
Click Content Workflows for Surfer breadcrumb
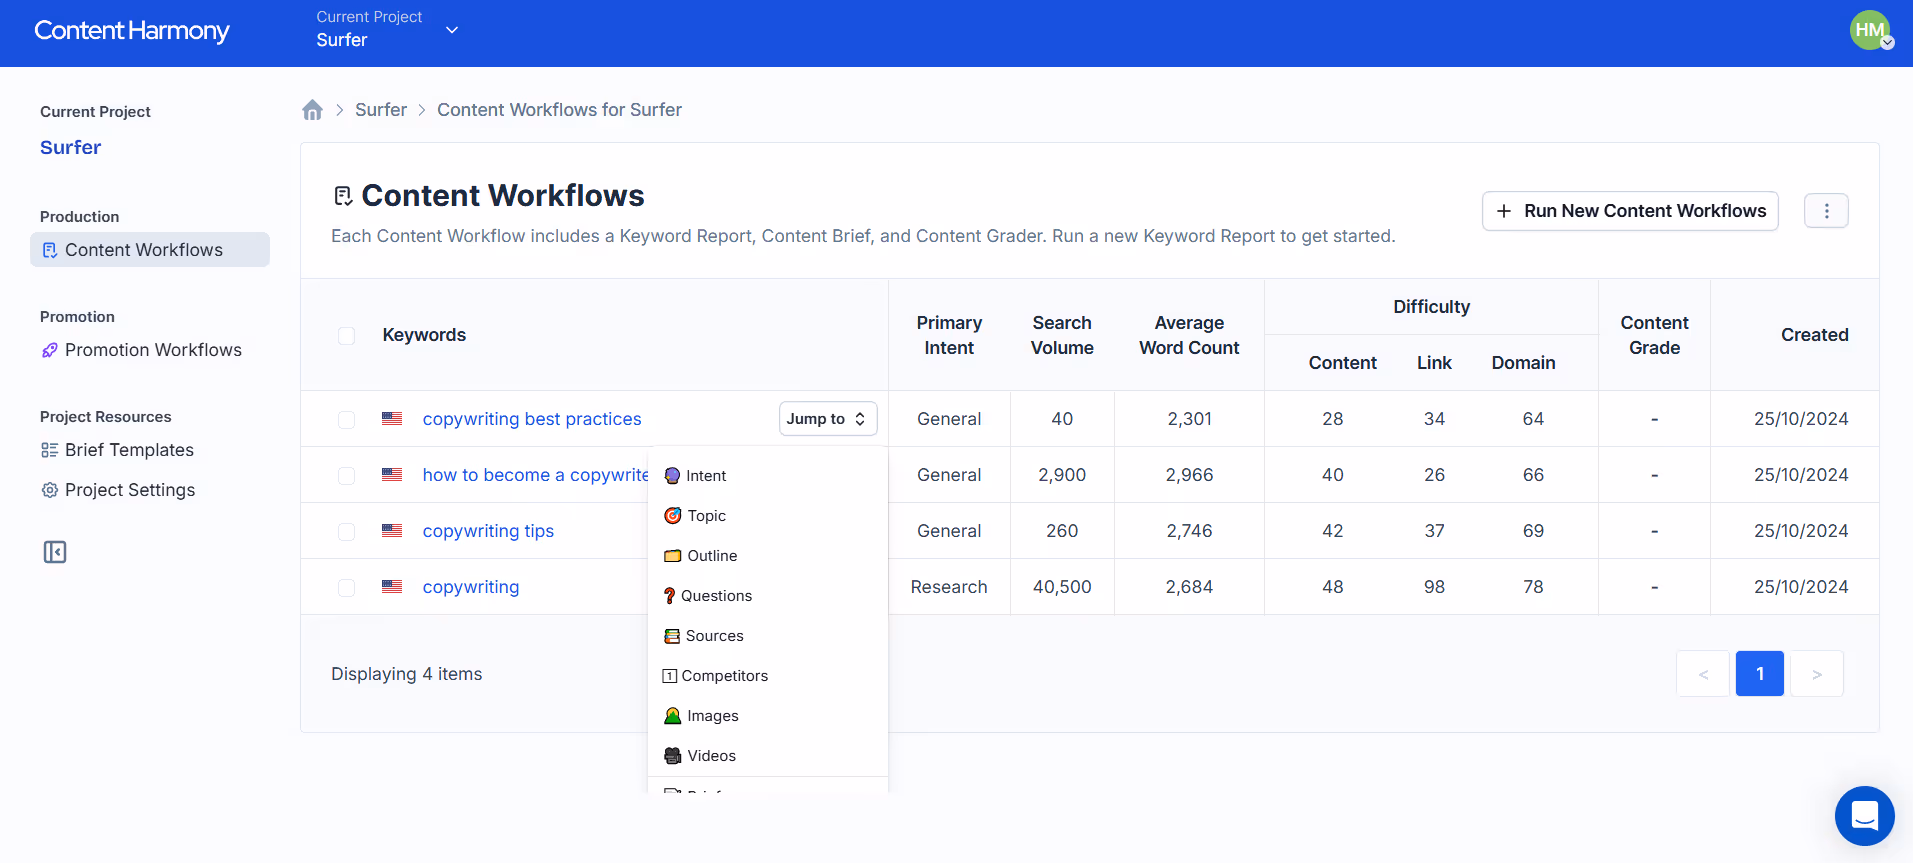[x=559, y=110]
